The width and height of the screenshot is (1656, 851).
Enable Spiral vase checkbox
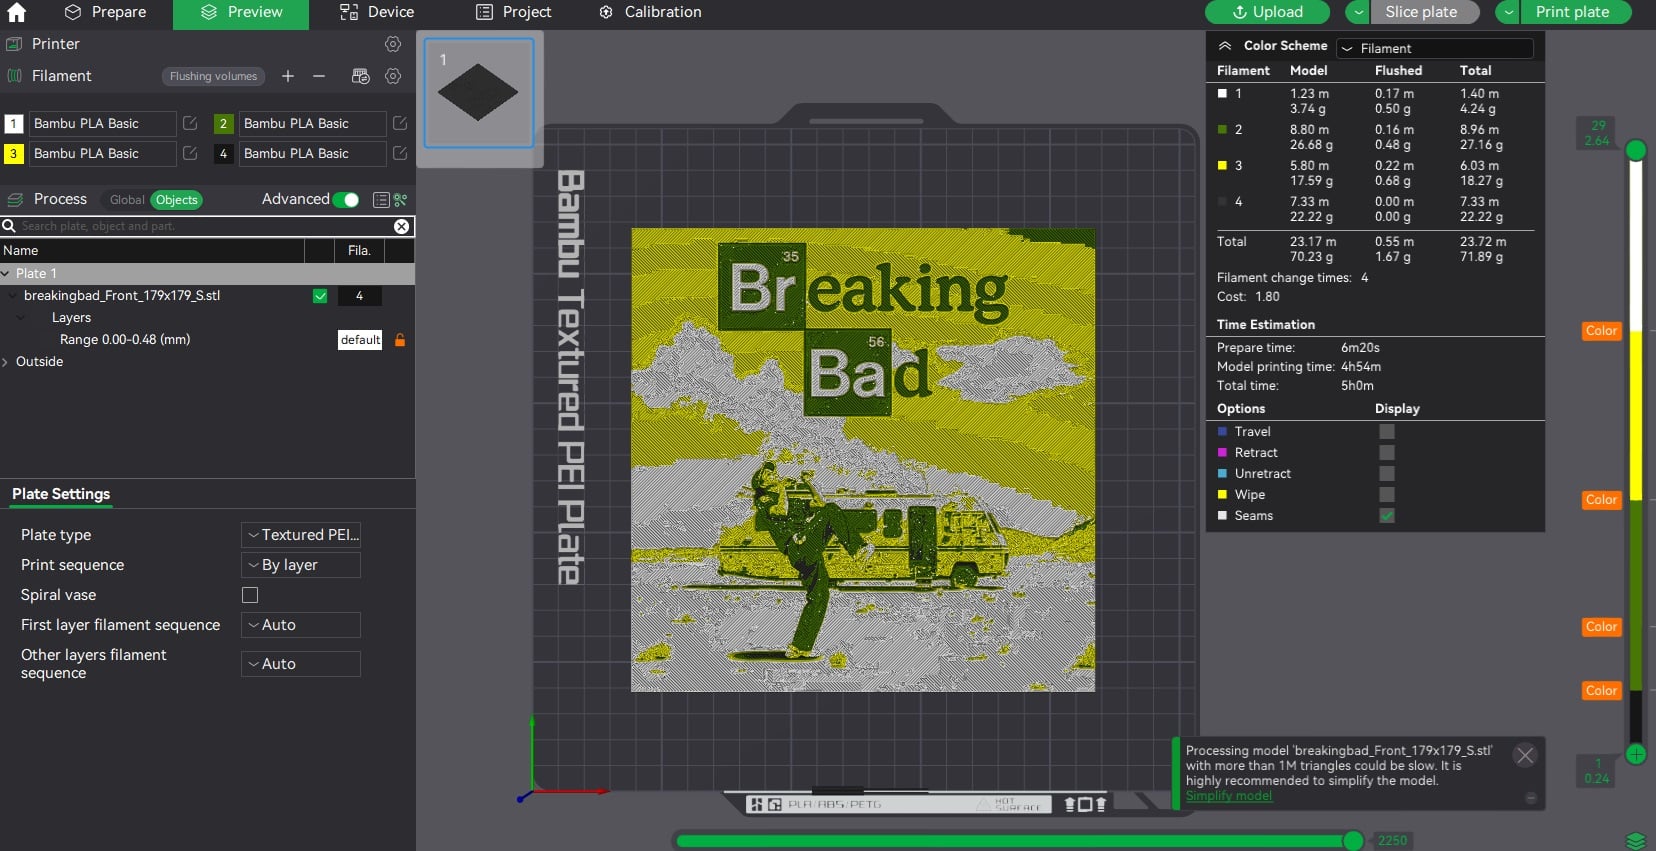250,595
